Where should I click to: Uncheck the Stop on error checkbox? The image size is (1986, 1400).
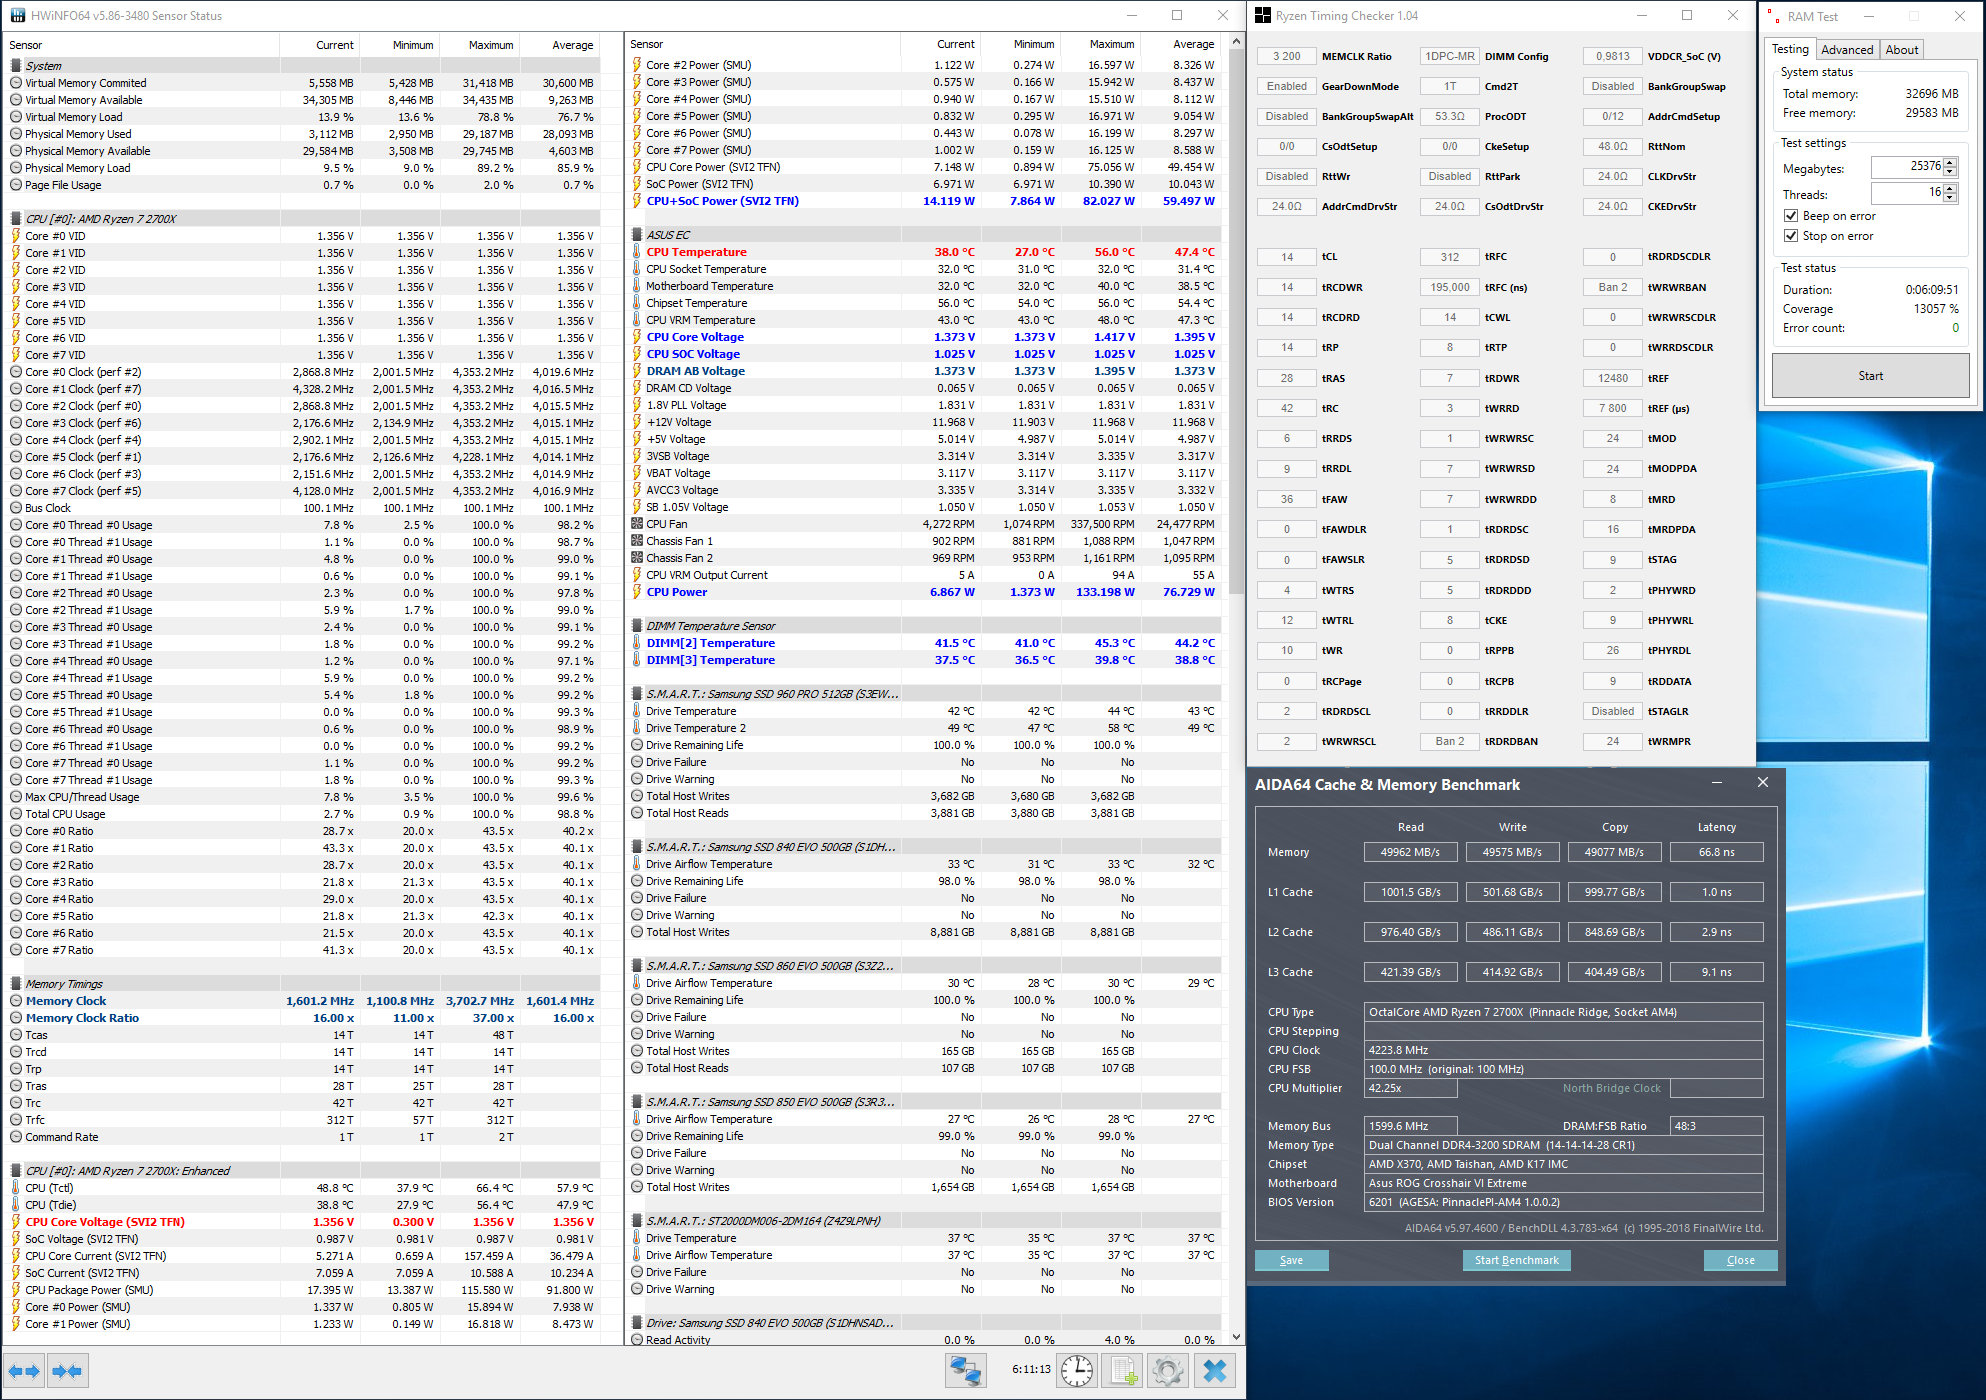1791,236
